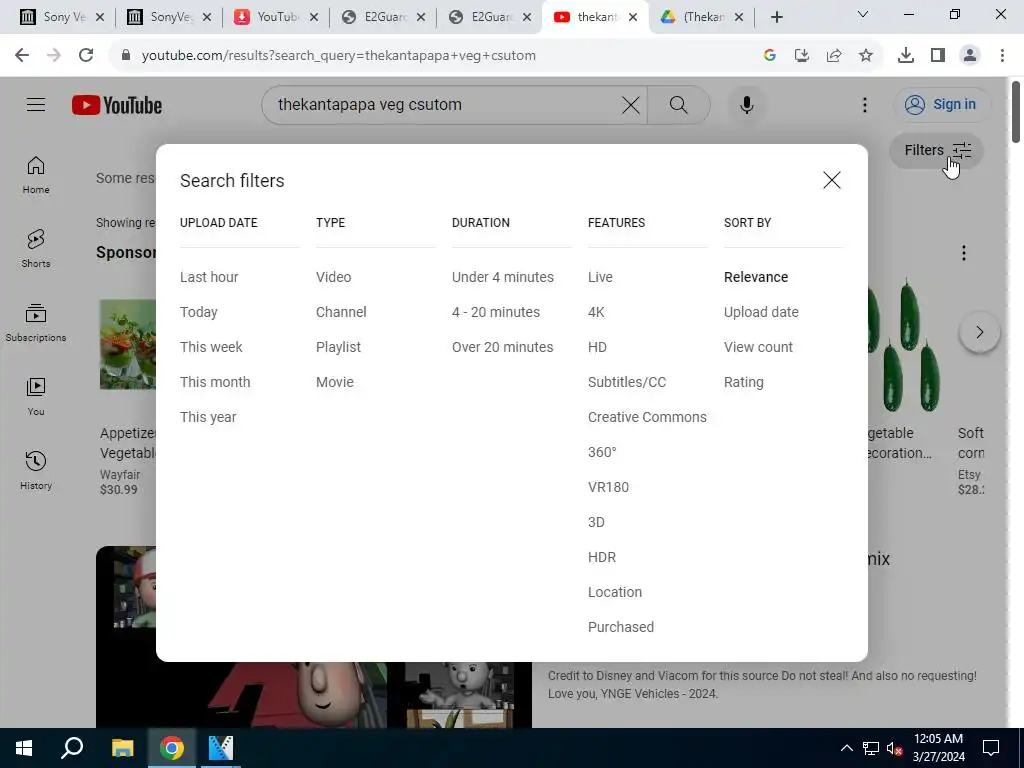The height and width of the screenshot is (768, 1024).
Task: Clear the search box with the X icon
Action: tap(630, 104)
